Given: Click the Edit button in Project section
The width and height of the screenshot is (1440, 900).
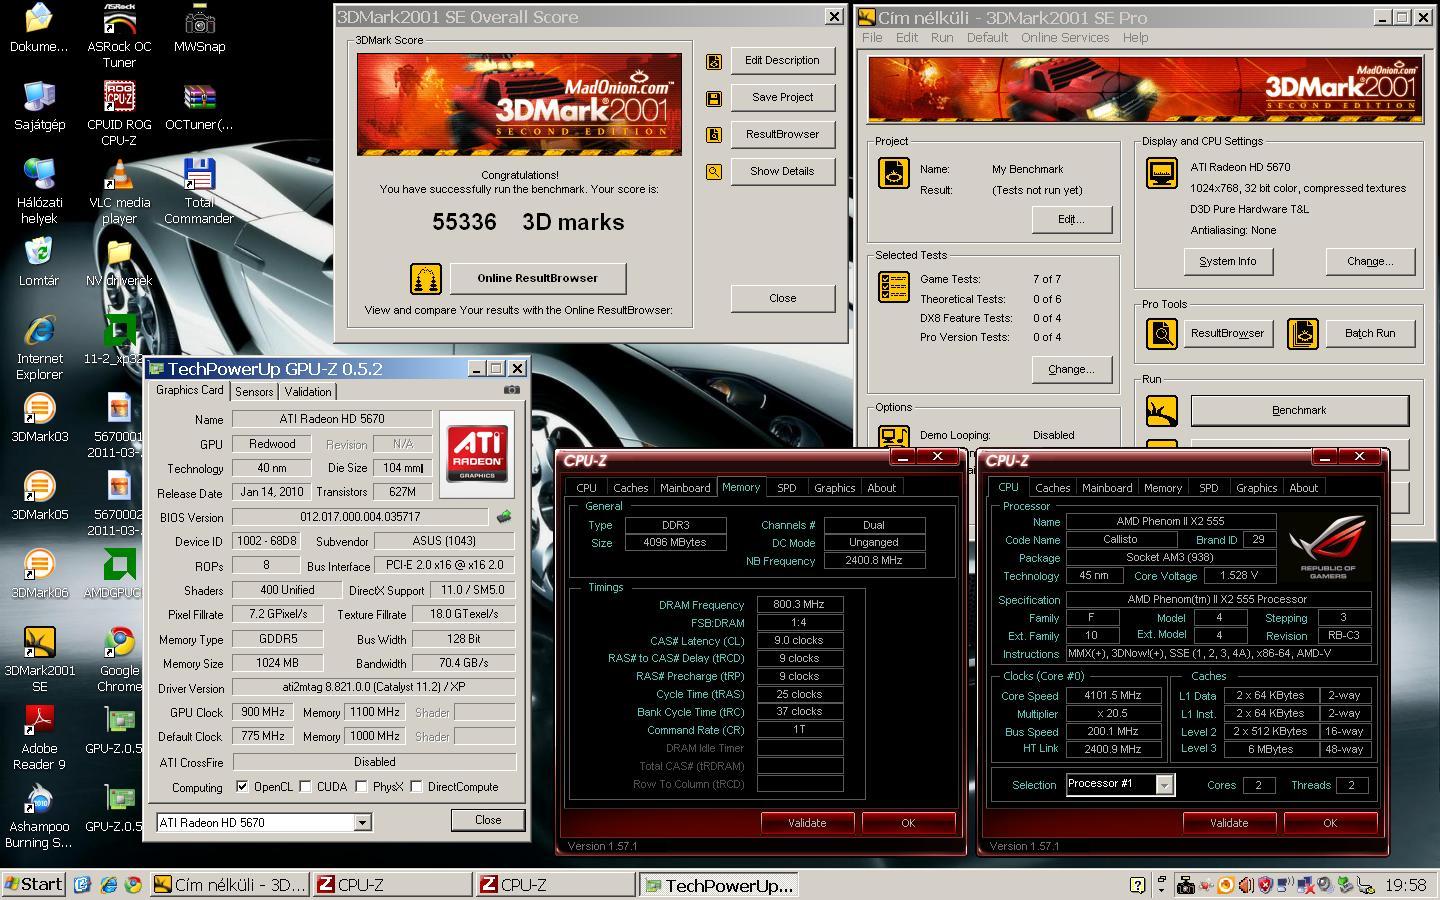Looking at the screenshot, I should click(1071, 219).
